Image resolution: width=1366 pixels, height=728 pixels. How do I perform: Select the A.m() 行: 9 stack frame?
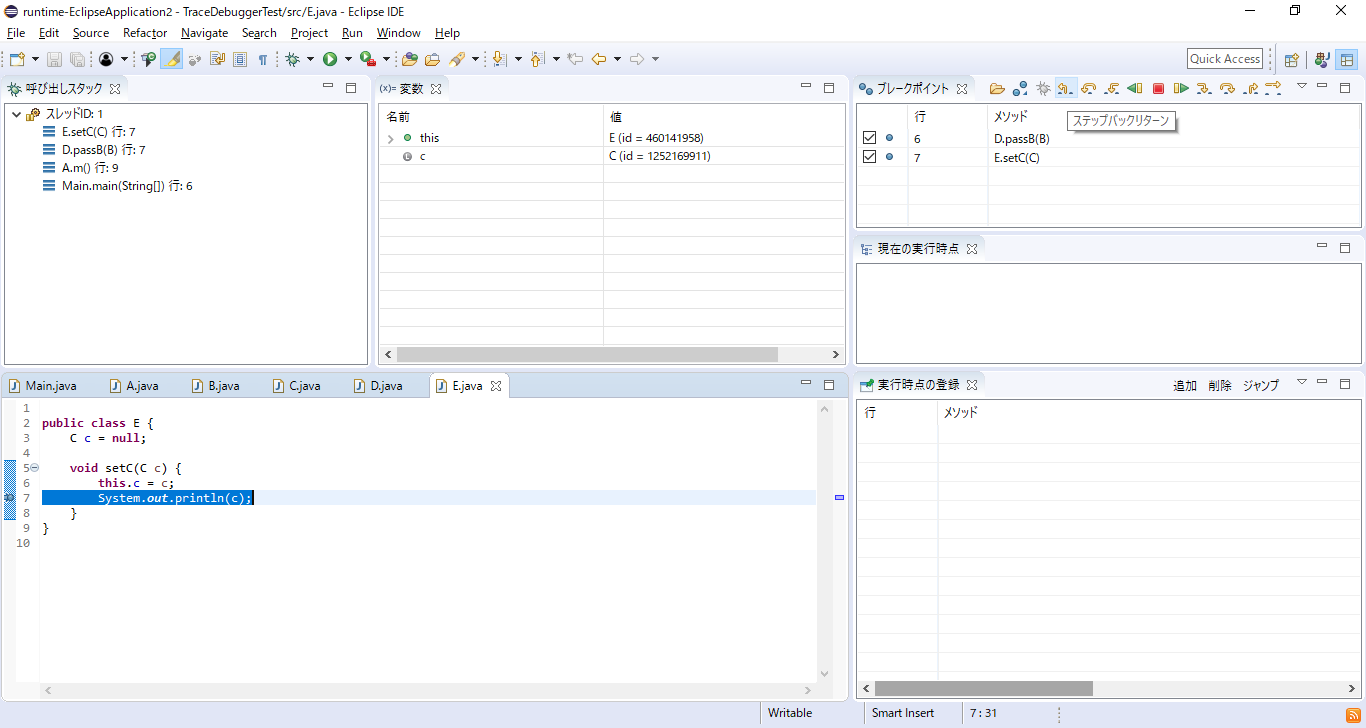point(80,168)
